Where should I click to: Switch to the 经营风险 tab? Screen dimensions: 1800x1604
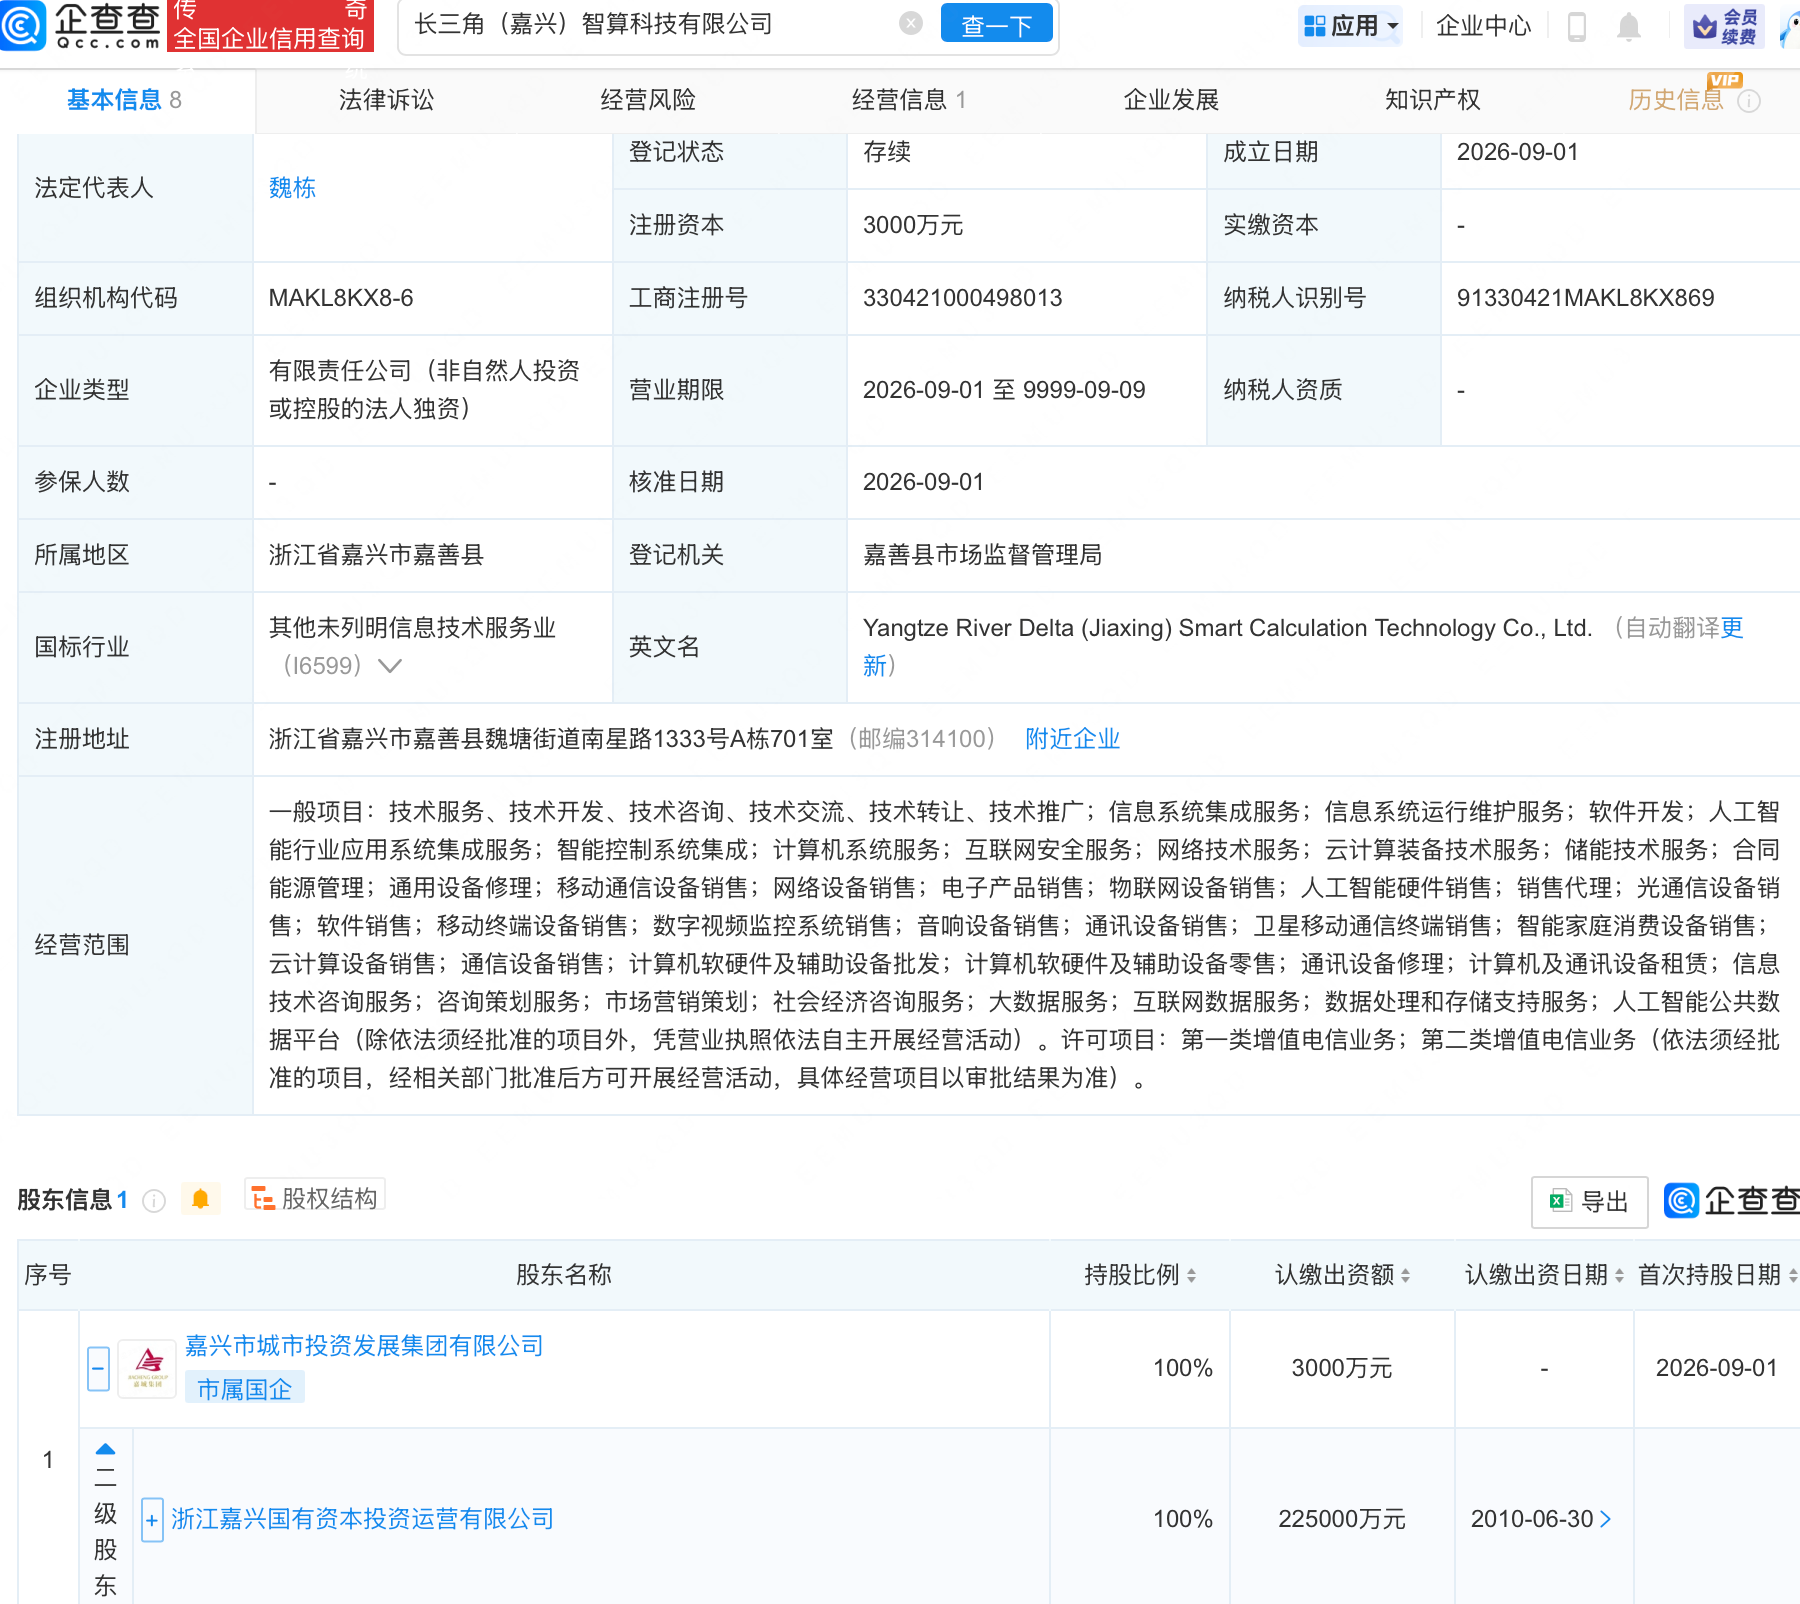click(x=648, y=100)
